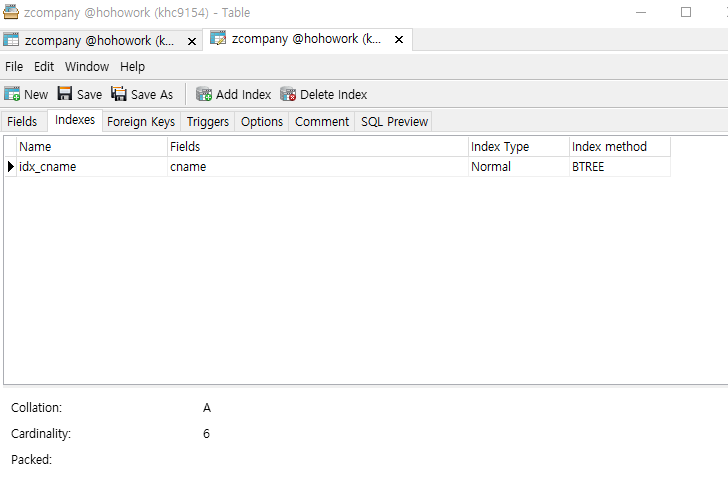Viewport: 728px width, 495px height.
Task: Click the application icon in the title bar
Action: click(11, 12)
